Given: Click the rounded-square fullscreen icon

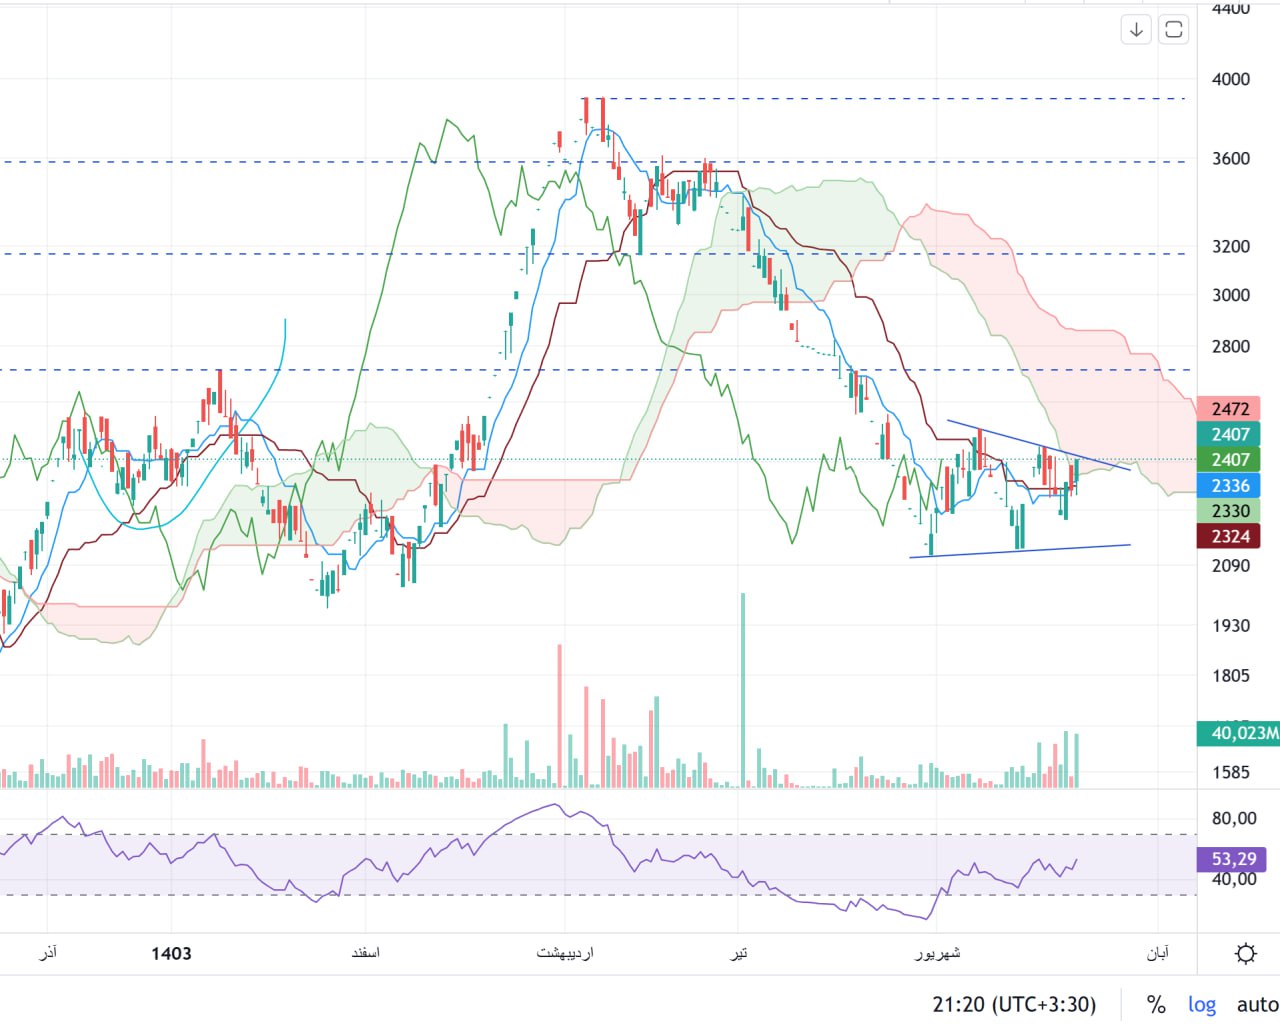Looking at the screenshot, I should tap(1174, 30).
